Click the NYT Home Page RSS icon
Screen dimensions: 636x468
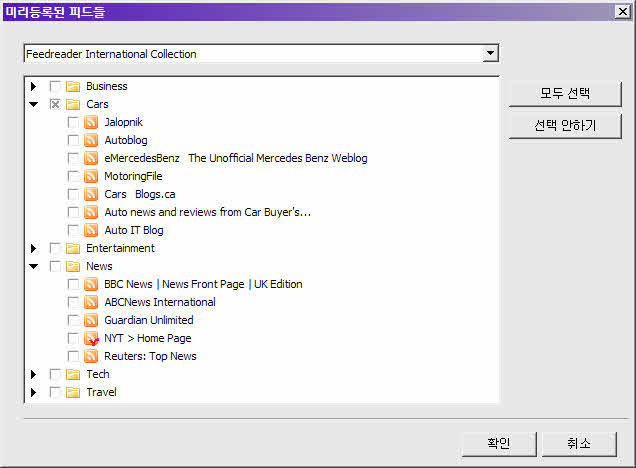[x=91, y=338]
